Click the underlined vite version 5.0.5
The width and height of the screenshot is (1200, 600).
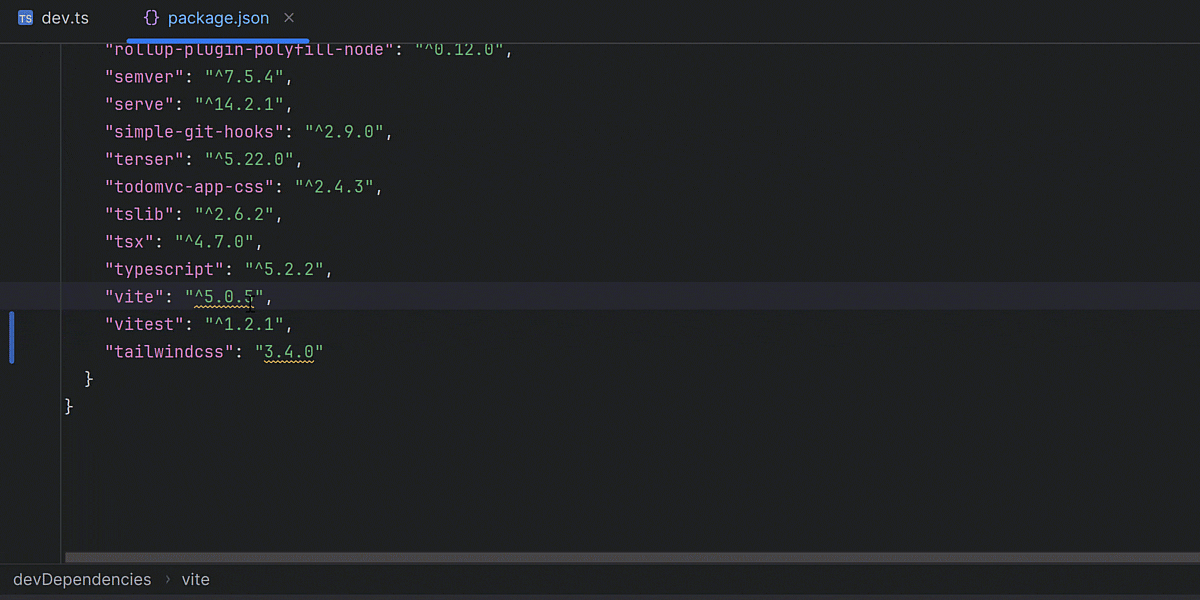[x=222, y=296]
